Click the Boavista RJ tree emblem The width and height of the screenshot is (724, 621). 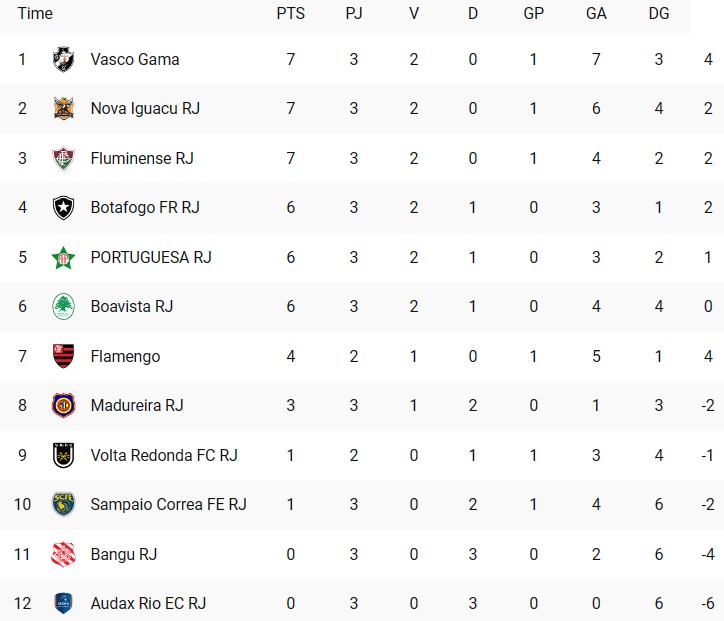(x=63, y=307)
